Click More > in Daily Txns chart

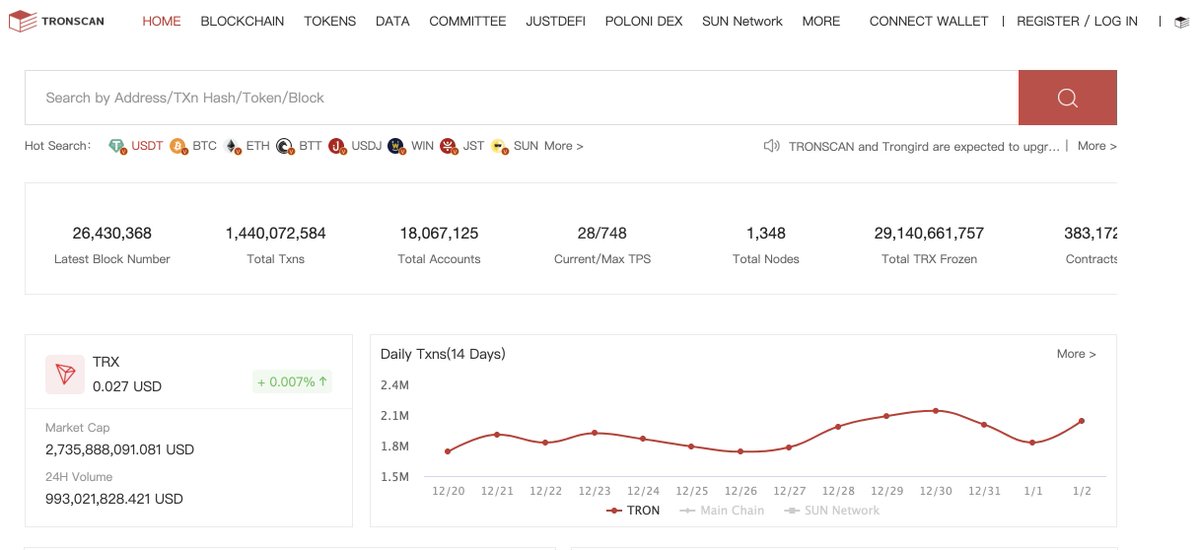coord(1076,354)
